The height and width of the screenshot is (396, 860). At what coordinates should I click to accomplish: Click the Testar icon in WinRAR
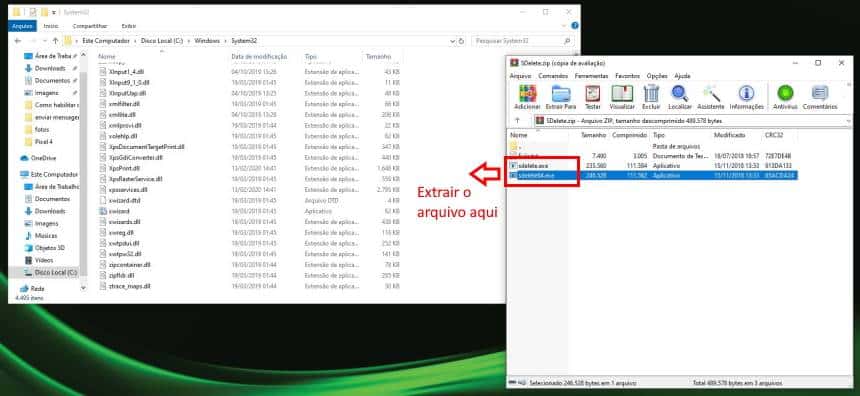pos(592,97)
